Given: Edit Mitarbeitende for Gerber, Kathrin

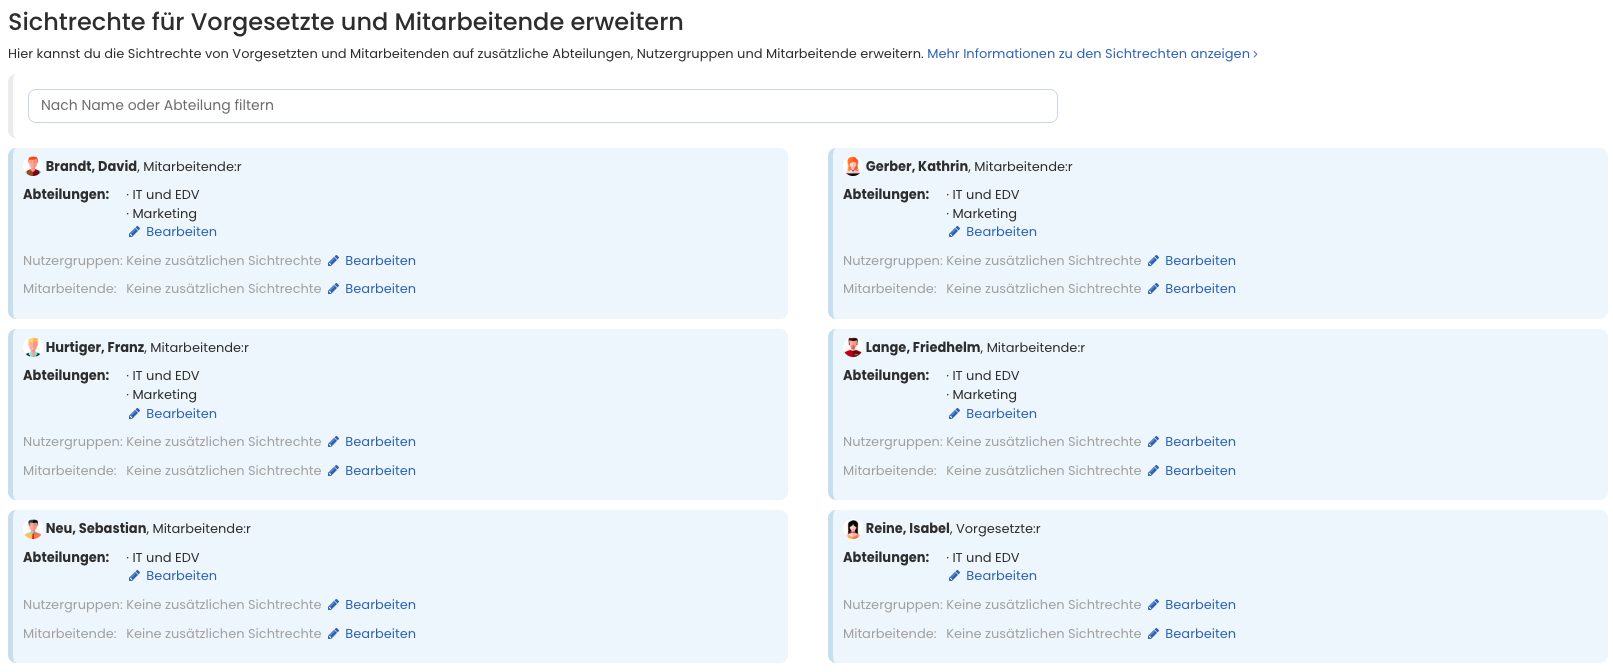Looking at the screenshot, I should coord(1200,289).
